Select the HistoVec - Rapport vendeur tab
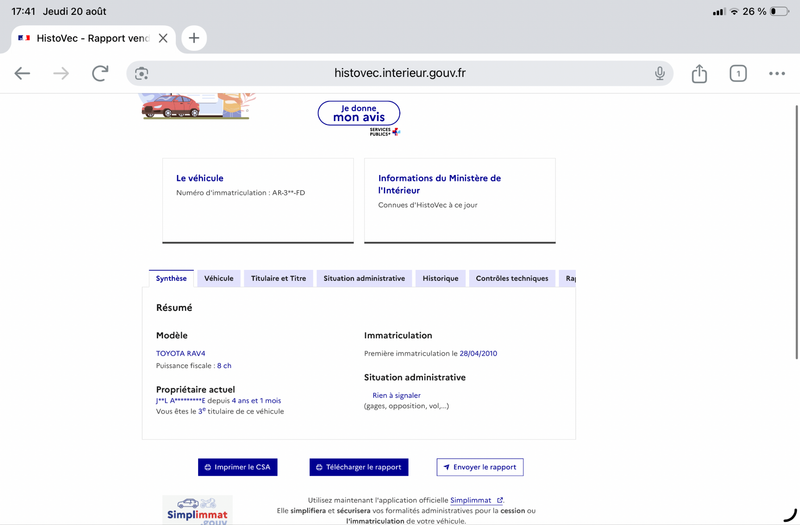The height and width of the screenshot is (525, 800). pyautogui.click(x=93, y=38)
